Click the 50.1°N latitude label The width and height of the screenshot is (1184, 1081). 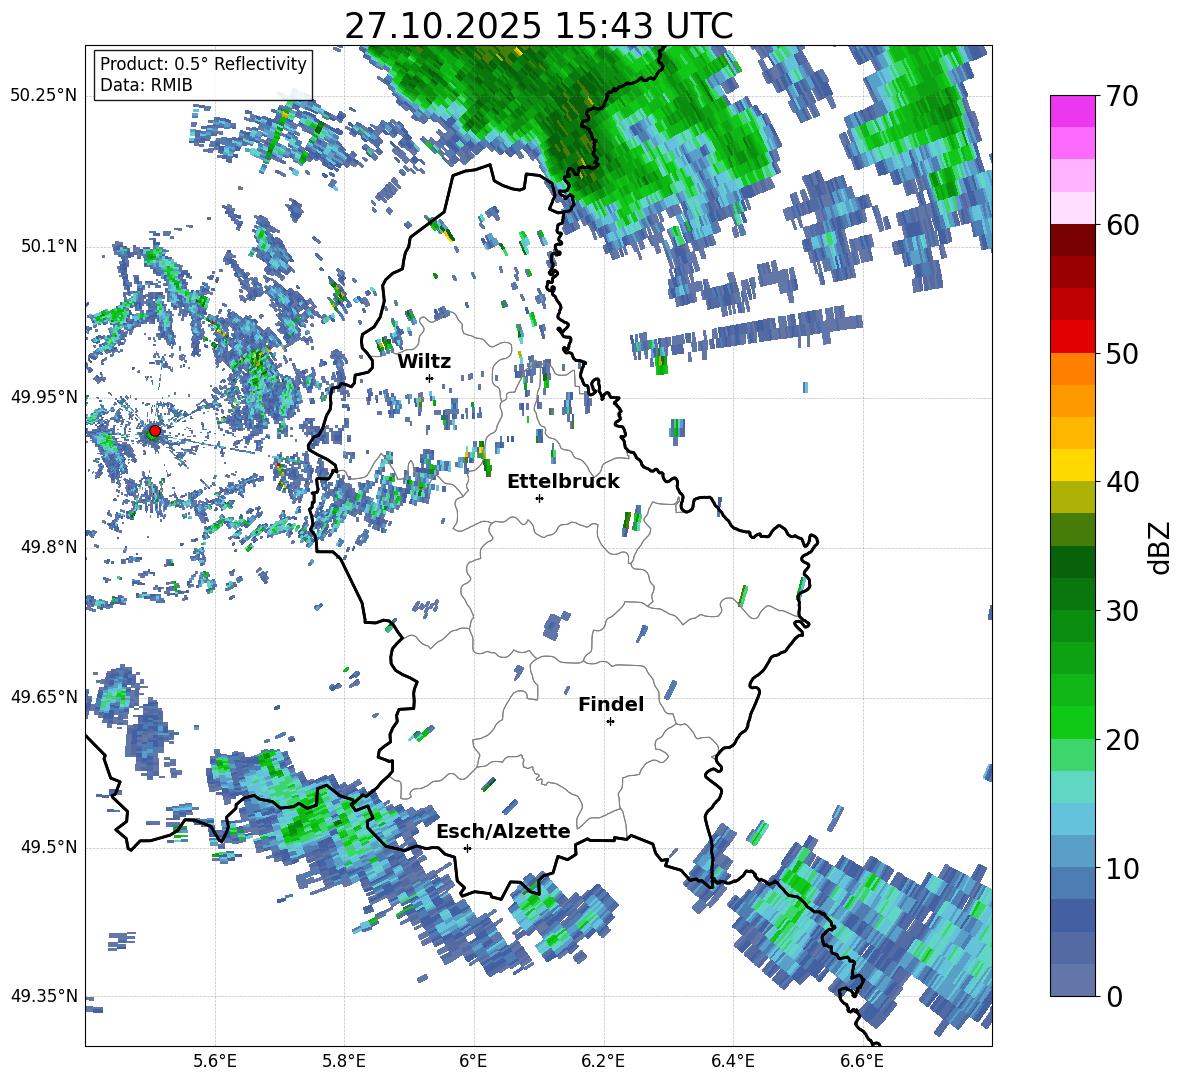(48, 246)
